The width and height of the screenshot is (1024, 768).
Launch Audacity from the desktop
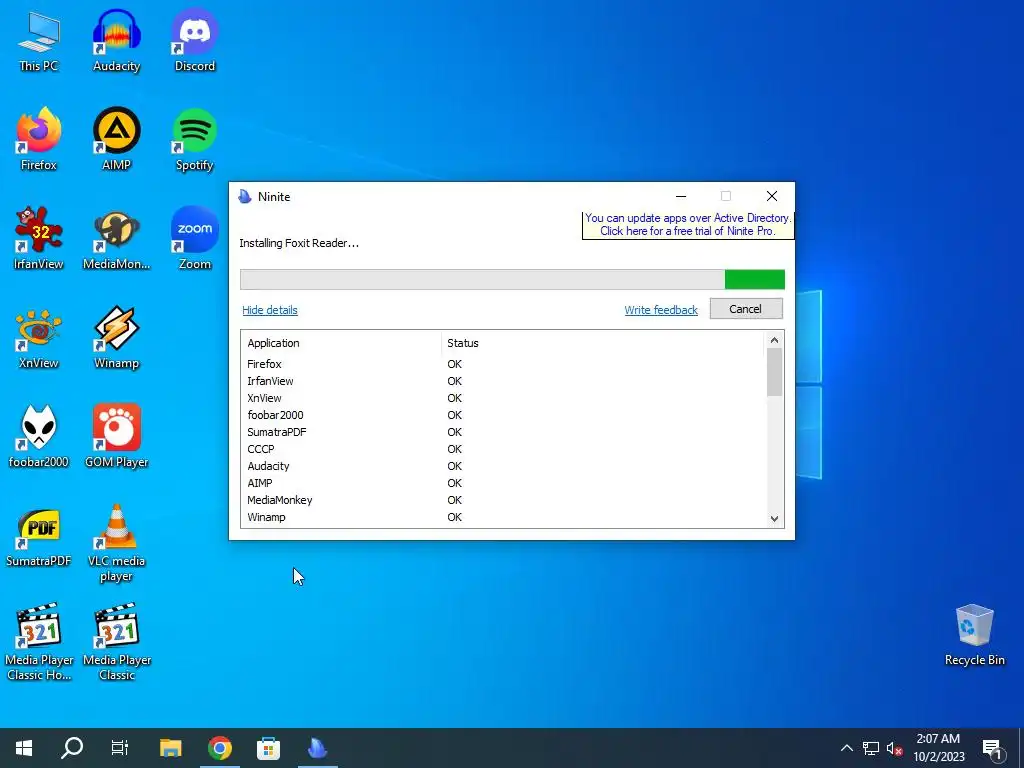[116, 42]
